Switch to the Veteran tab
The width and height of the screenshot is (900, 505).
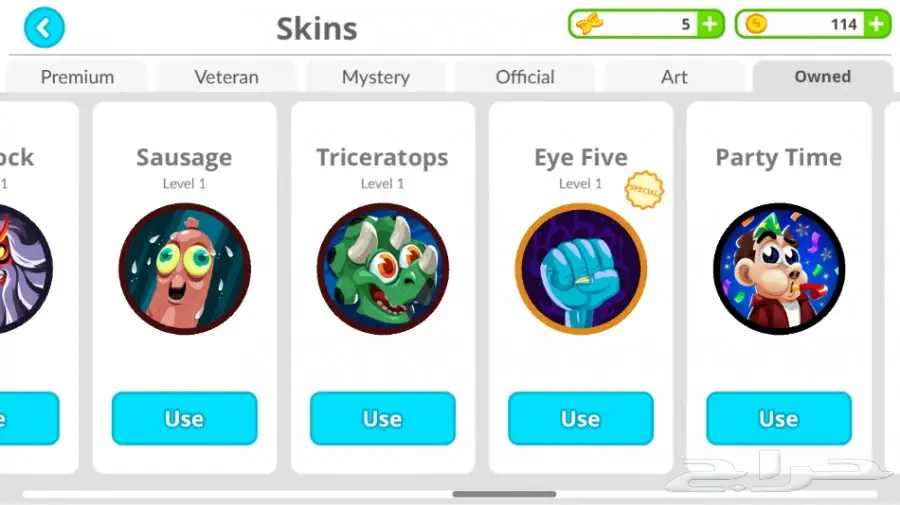click(x=226, y=76)
